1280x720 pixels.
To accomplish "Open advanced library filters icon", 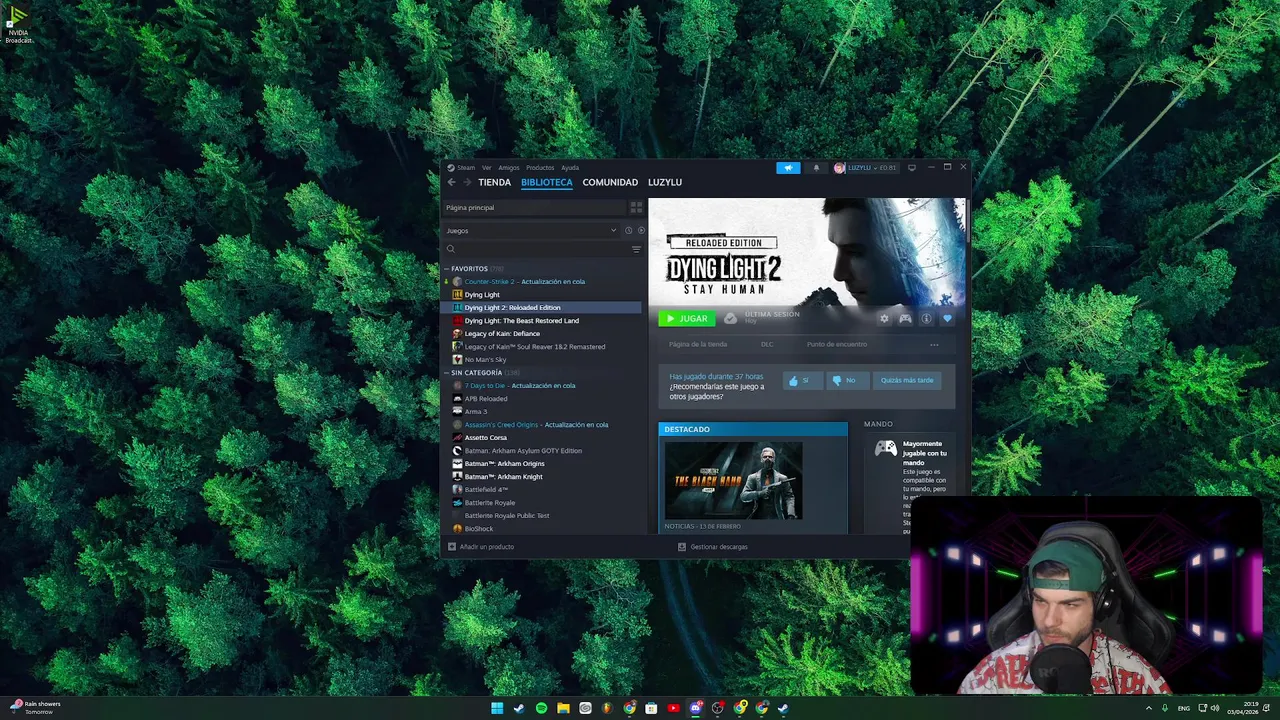I will tap(636, 249).
